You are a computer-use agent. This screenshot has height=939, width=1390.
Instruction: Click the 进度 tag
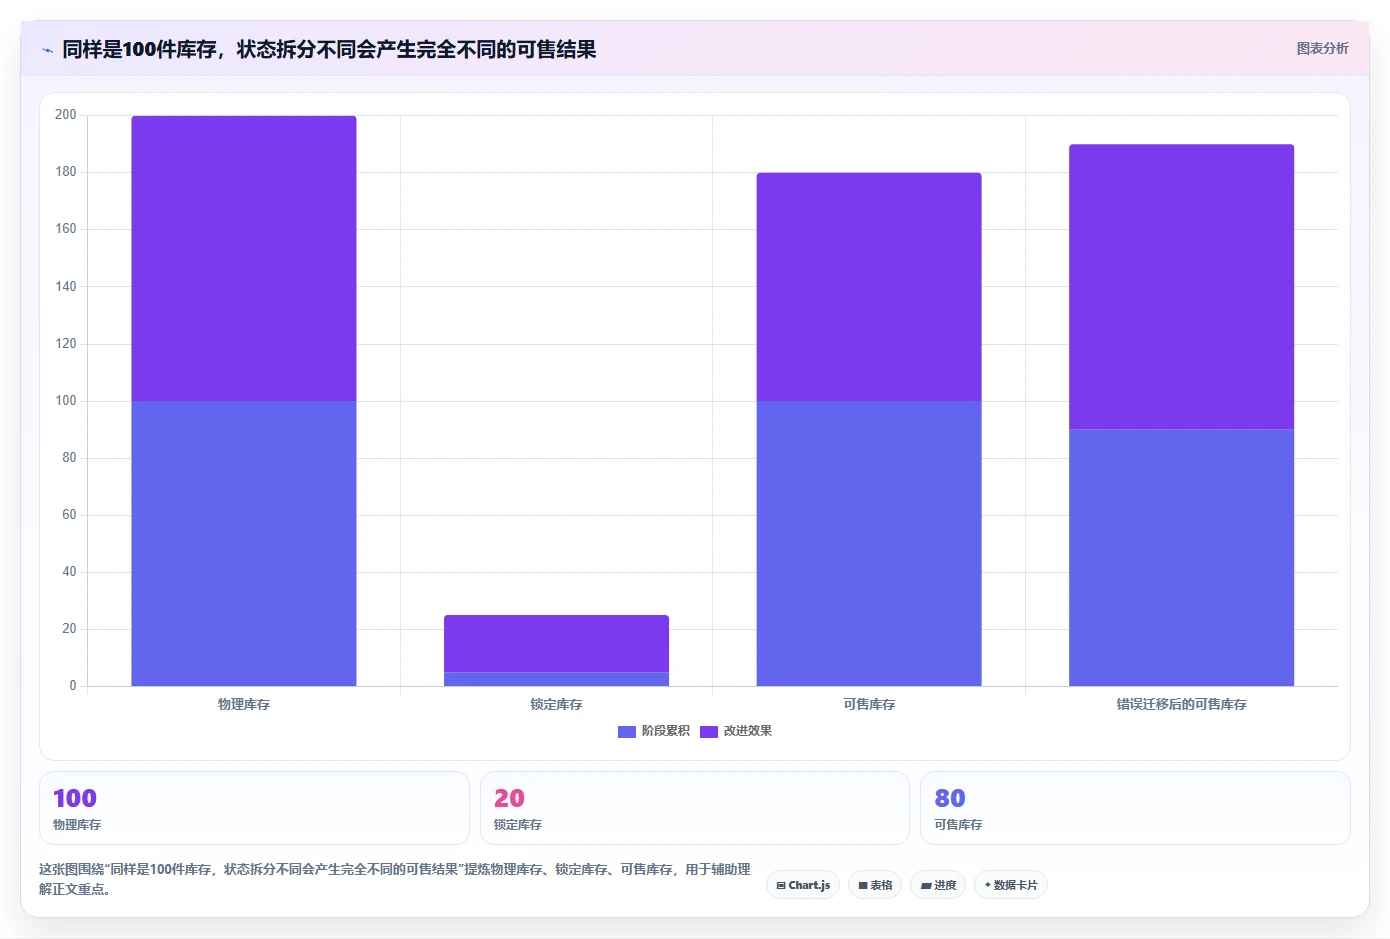[938, 885]
